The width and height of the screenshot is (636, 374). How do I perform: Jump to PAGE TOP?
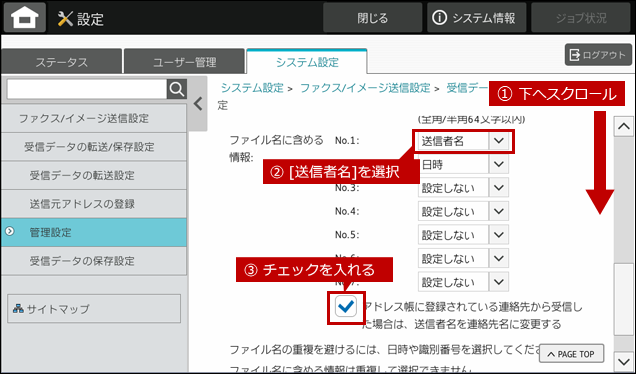(x=571, y=354)
